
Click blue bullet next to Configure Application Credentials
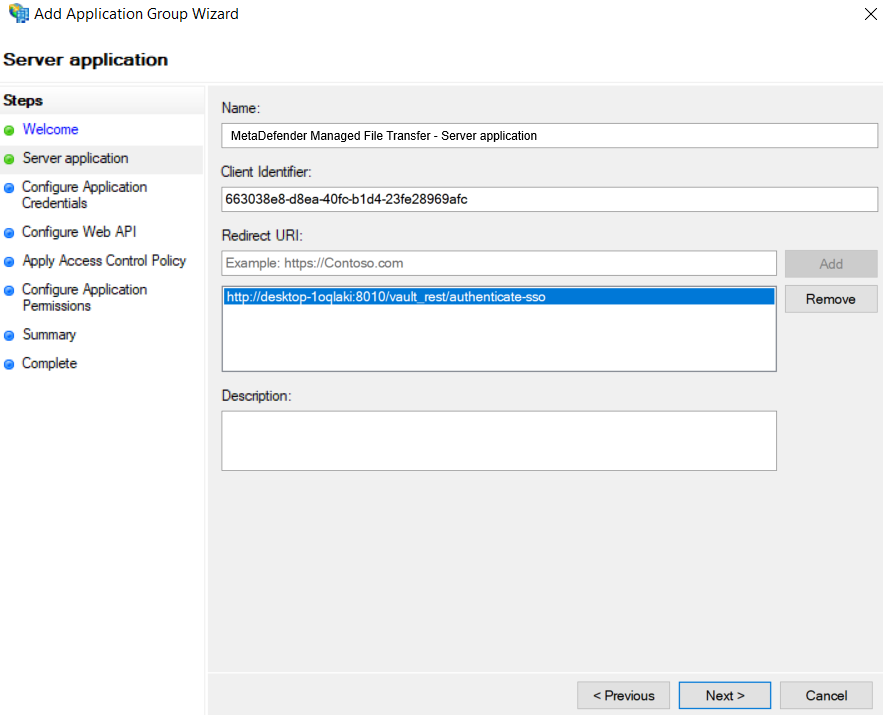[9, 188]
